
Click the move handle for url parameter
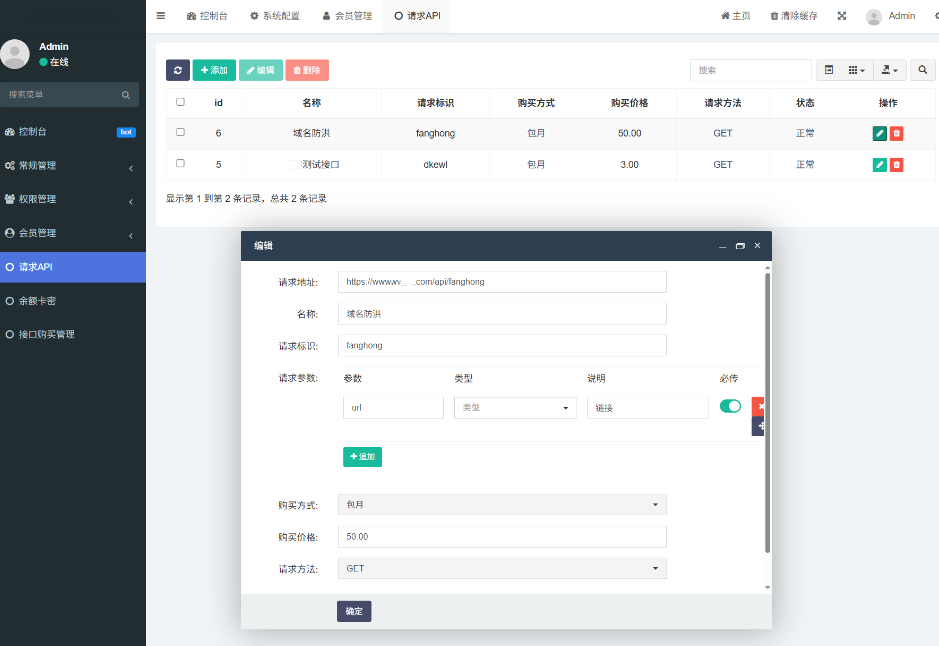point(759,426)
